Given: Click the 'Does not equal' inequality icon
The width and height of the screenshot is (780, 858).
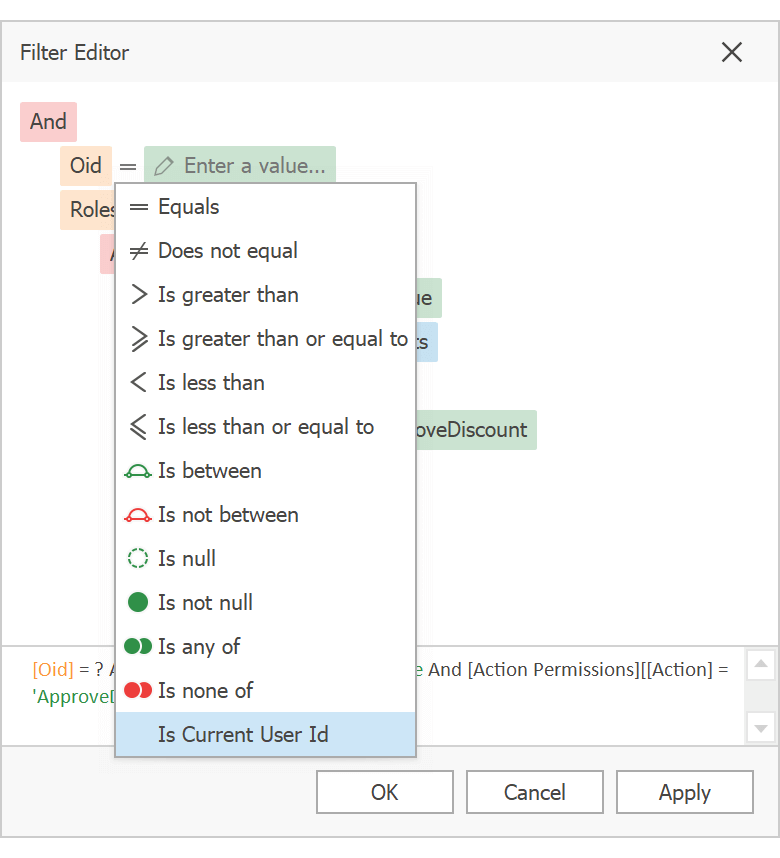Looking at the screenshot, I should point(136,250).
